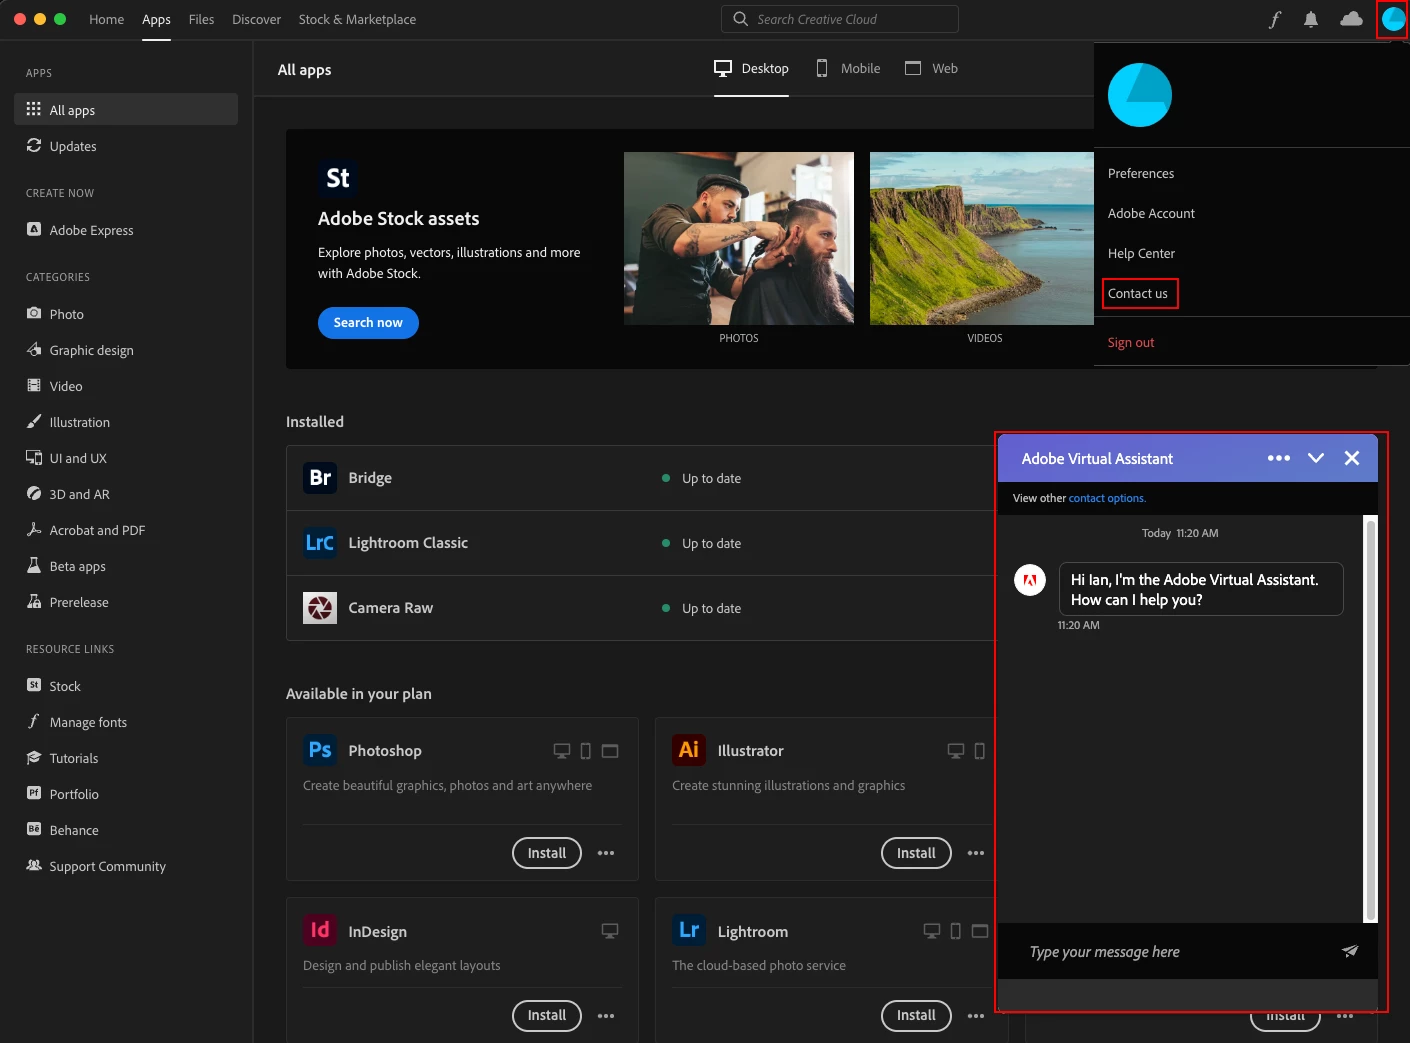Open Photoshop more options ellipsis
This screenshot has height=1043, width=1410.
tap(606, 853)
